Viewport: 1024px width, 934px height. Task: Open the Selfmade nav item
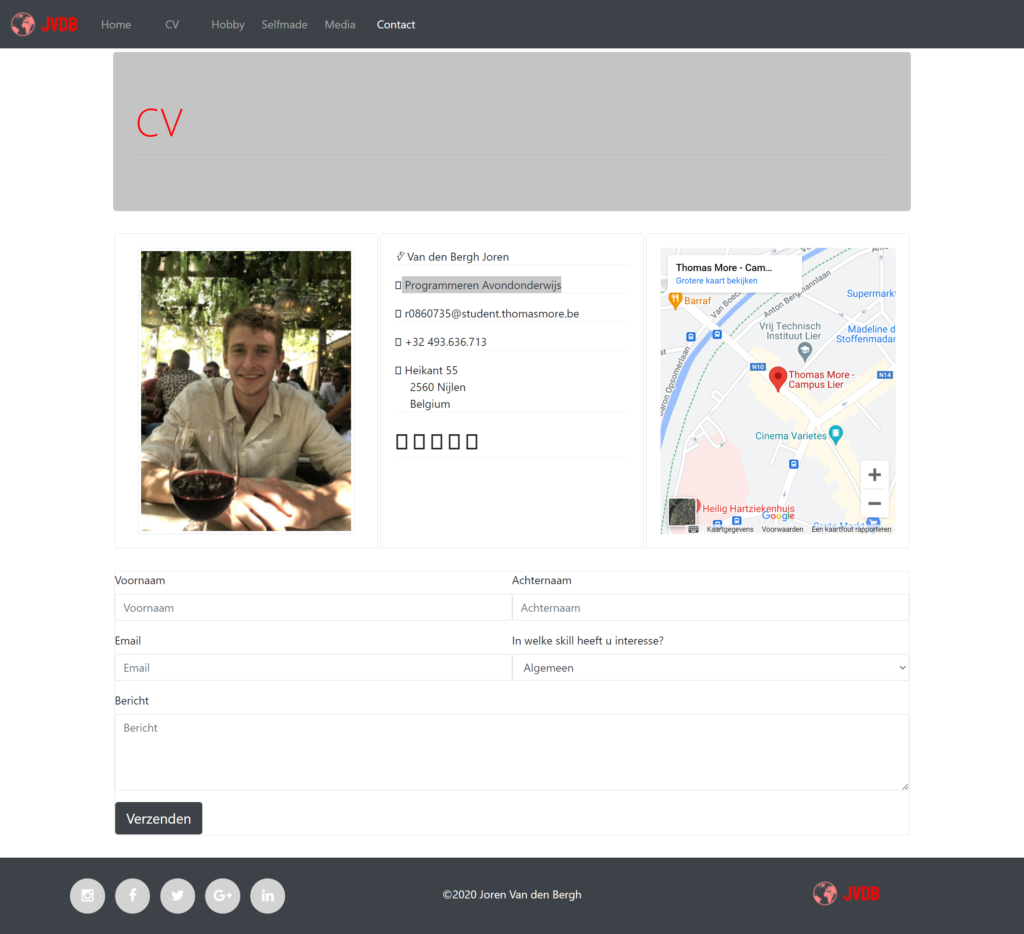pyautogui.click(x=284, y=24)
